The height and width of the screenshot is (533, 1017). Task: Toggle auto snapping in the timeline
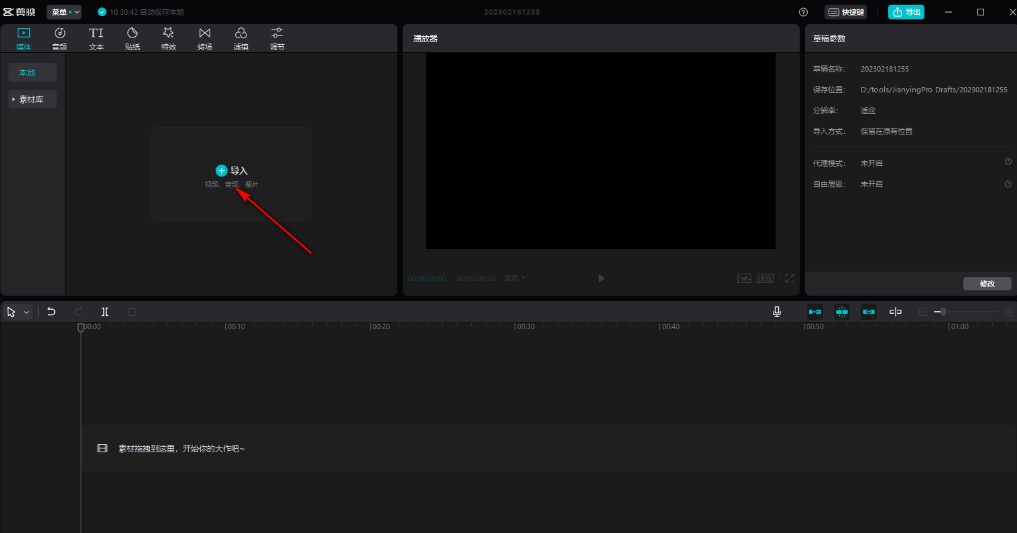click(x=841, y=312)
